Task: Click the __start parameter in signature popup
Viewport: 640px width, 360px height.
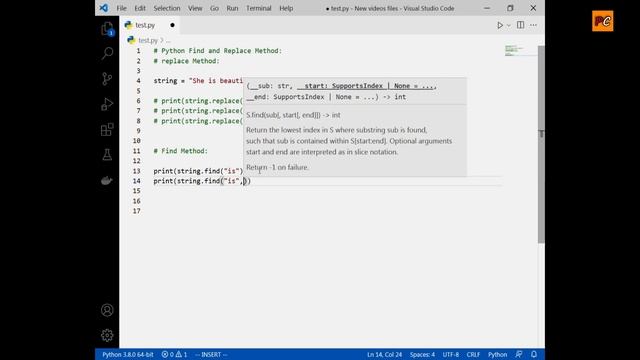Action: [x=366, y=86]
